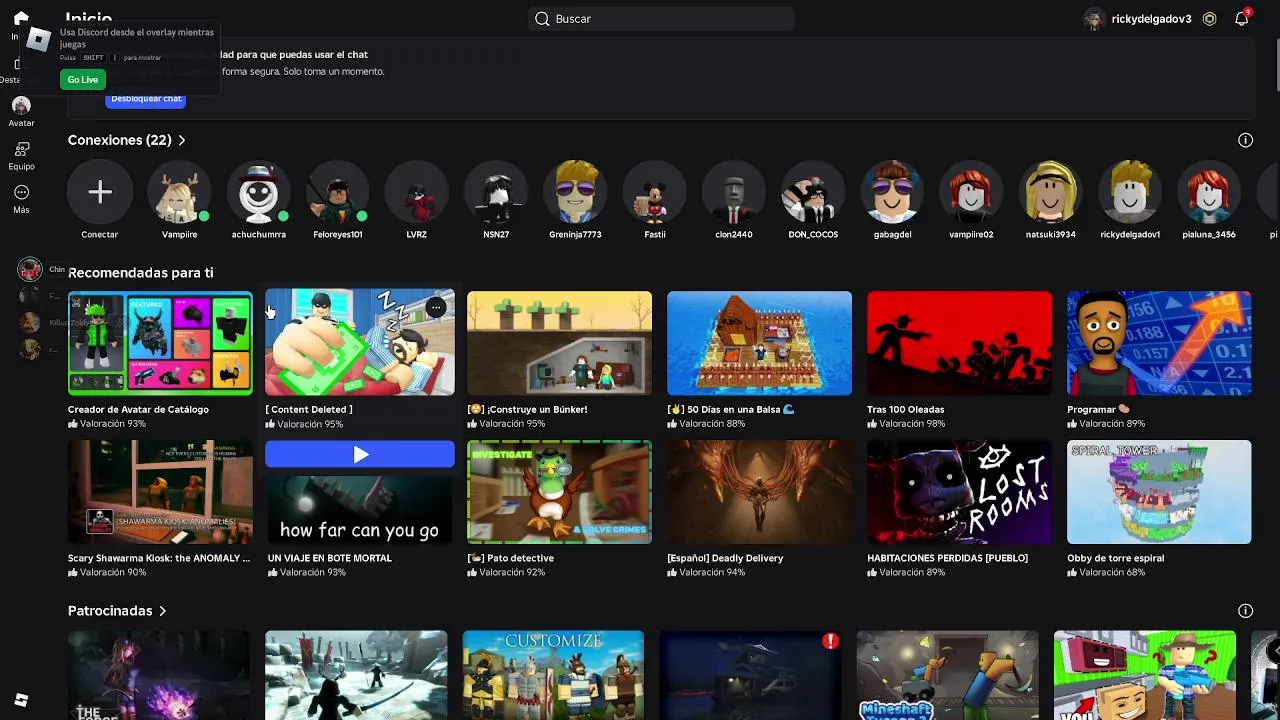Image resolution: width=1280 pixels, height=720 pixels.
Task: Open Greninja7773's connection avatar
Action: pos(575,192)
